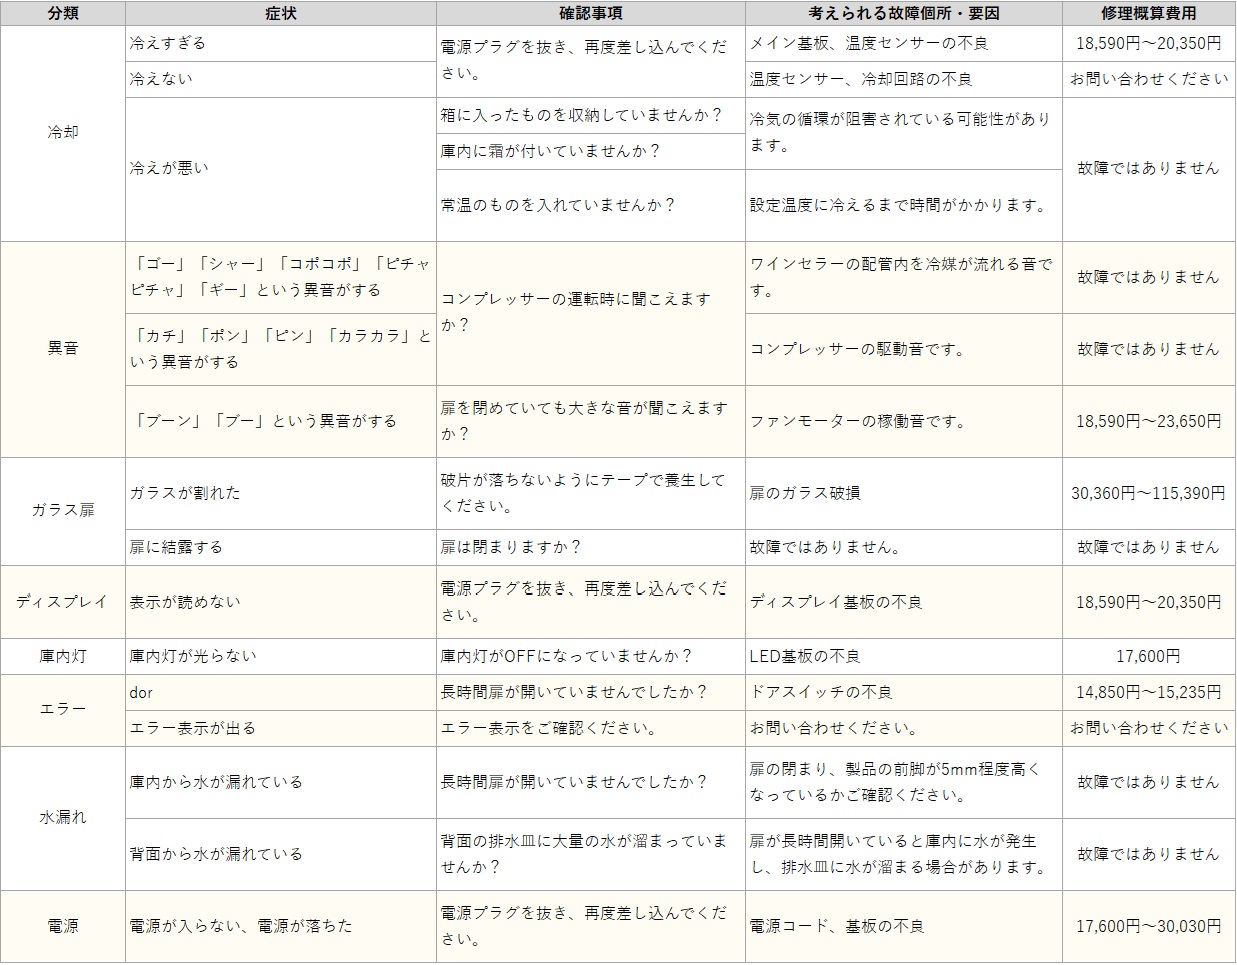Viewport: 1237px width, 965px height.
Task: Click the 症状 column header
Action: 281,14
